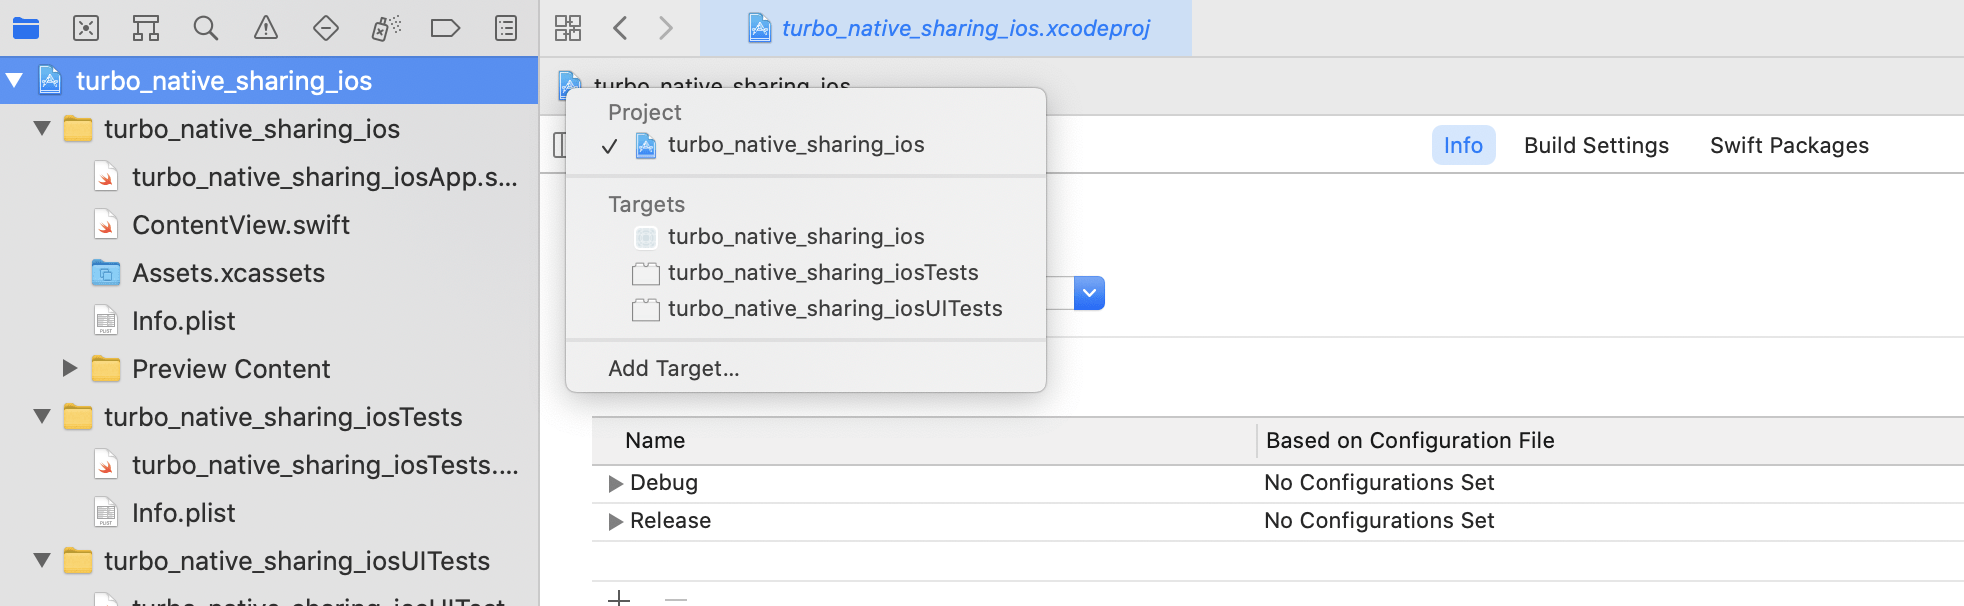
Task: Open the Debug navigator spray icon
Action: [386, 28]
